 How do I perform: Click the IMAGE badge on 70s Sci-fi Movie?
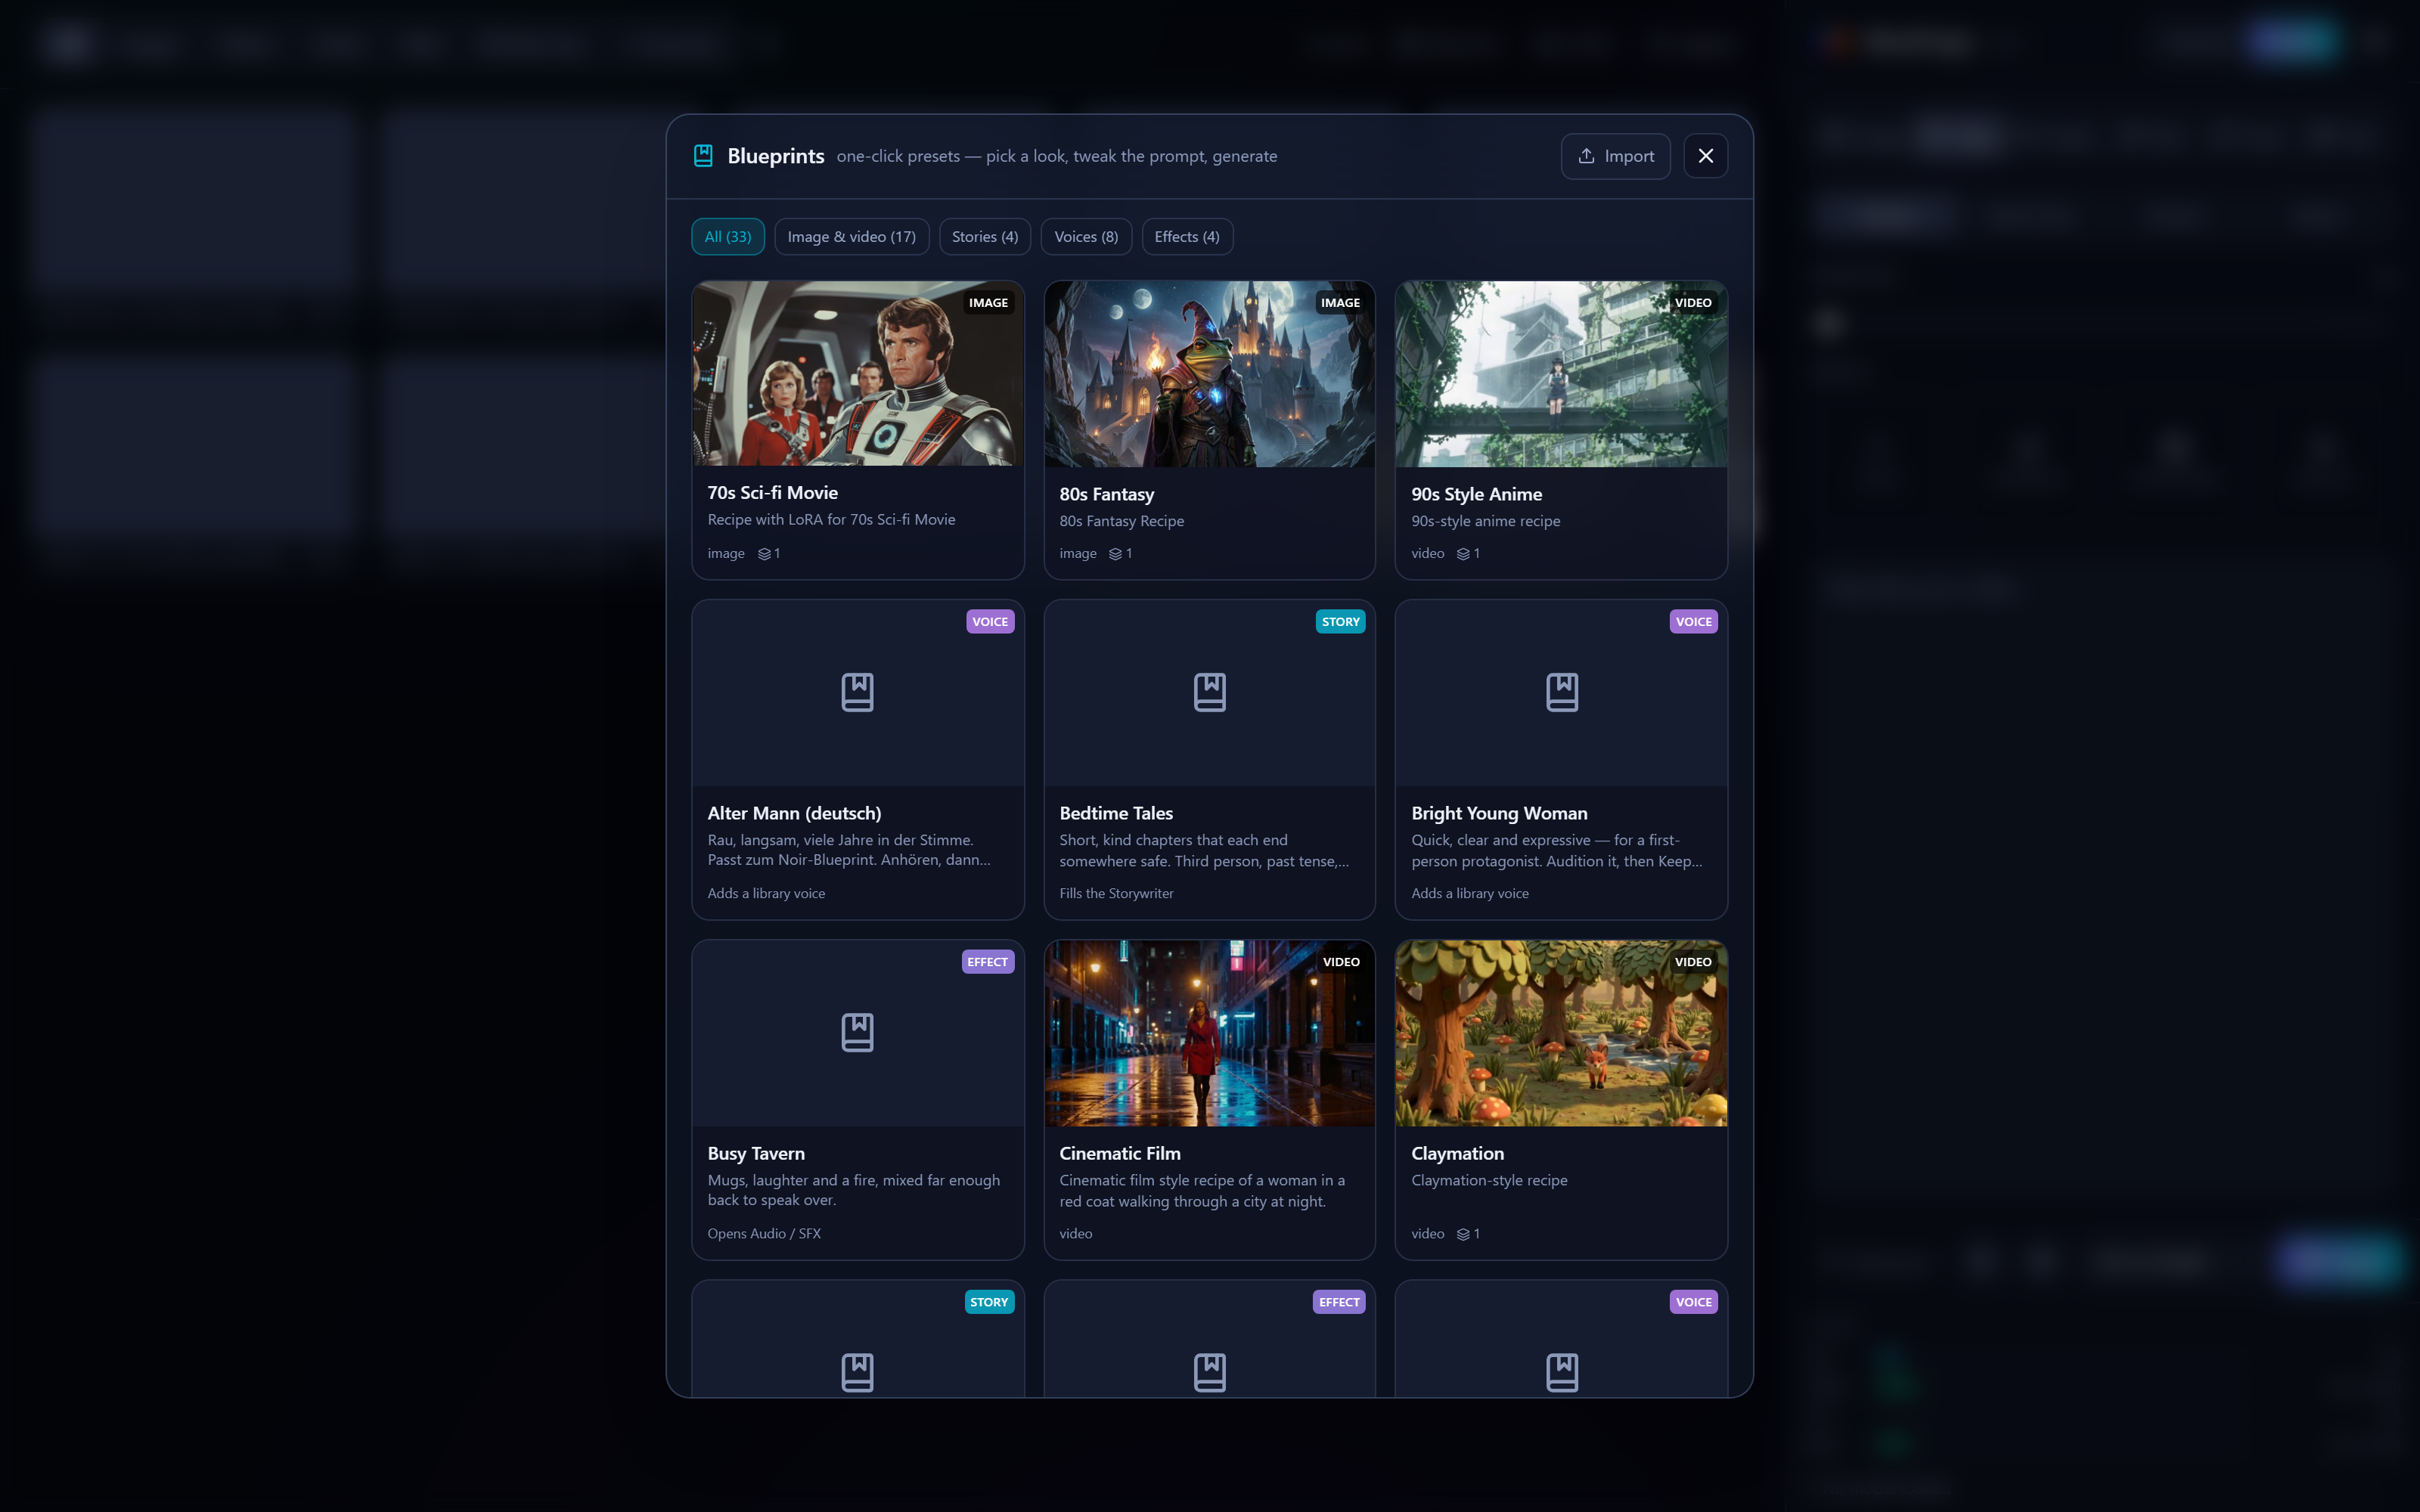988,303
